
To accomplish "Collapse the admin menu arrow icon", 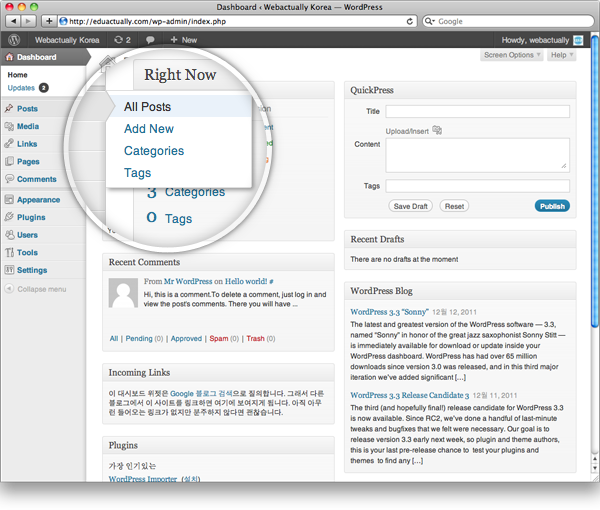I will coord(9,288).
